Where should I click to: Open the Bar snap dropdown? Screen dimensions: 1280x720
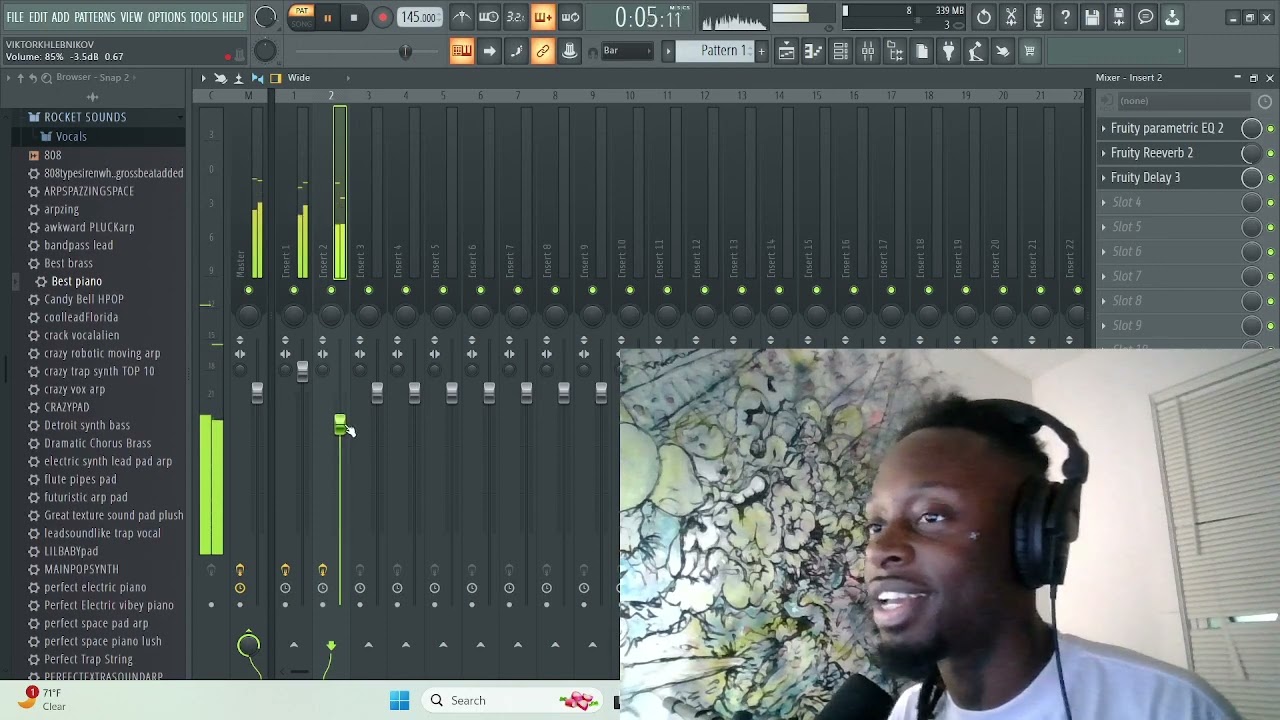tap(626, 51)
